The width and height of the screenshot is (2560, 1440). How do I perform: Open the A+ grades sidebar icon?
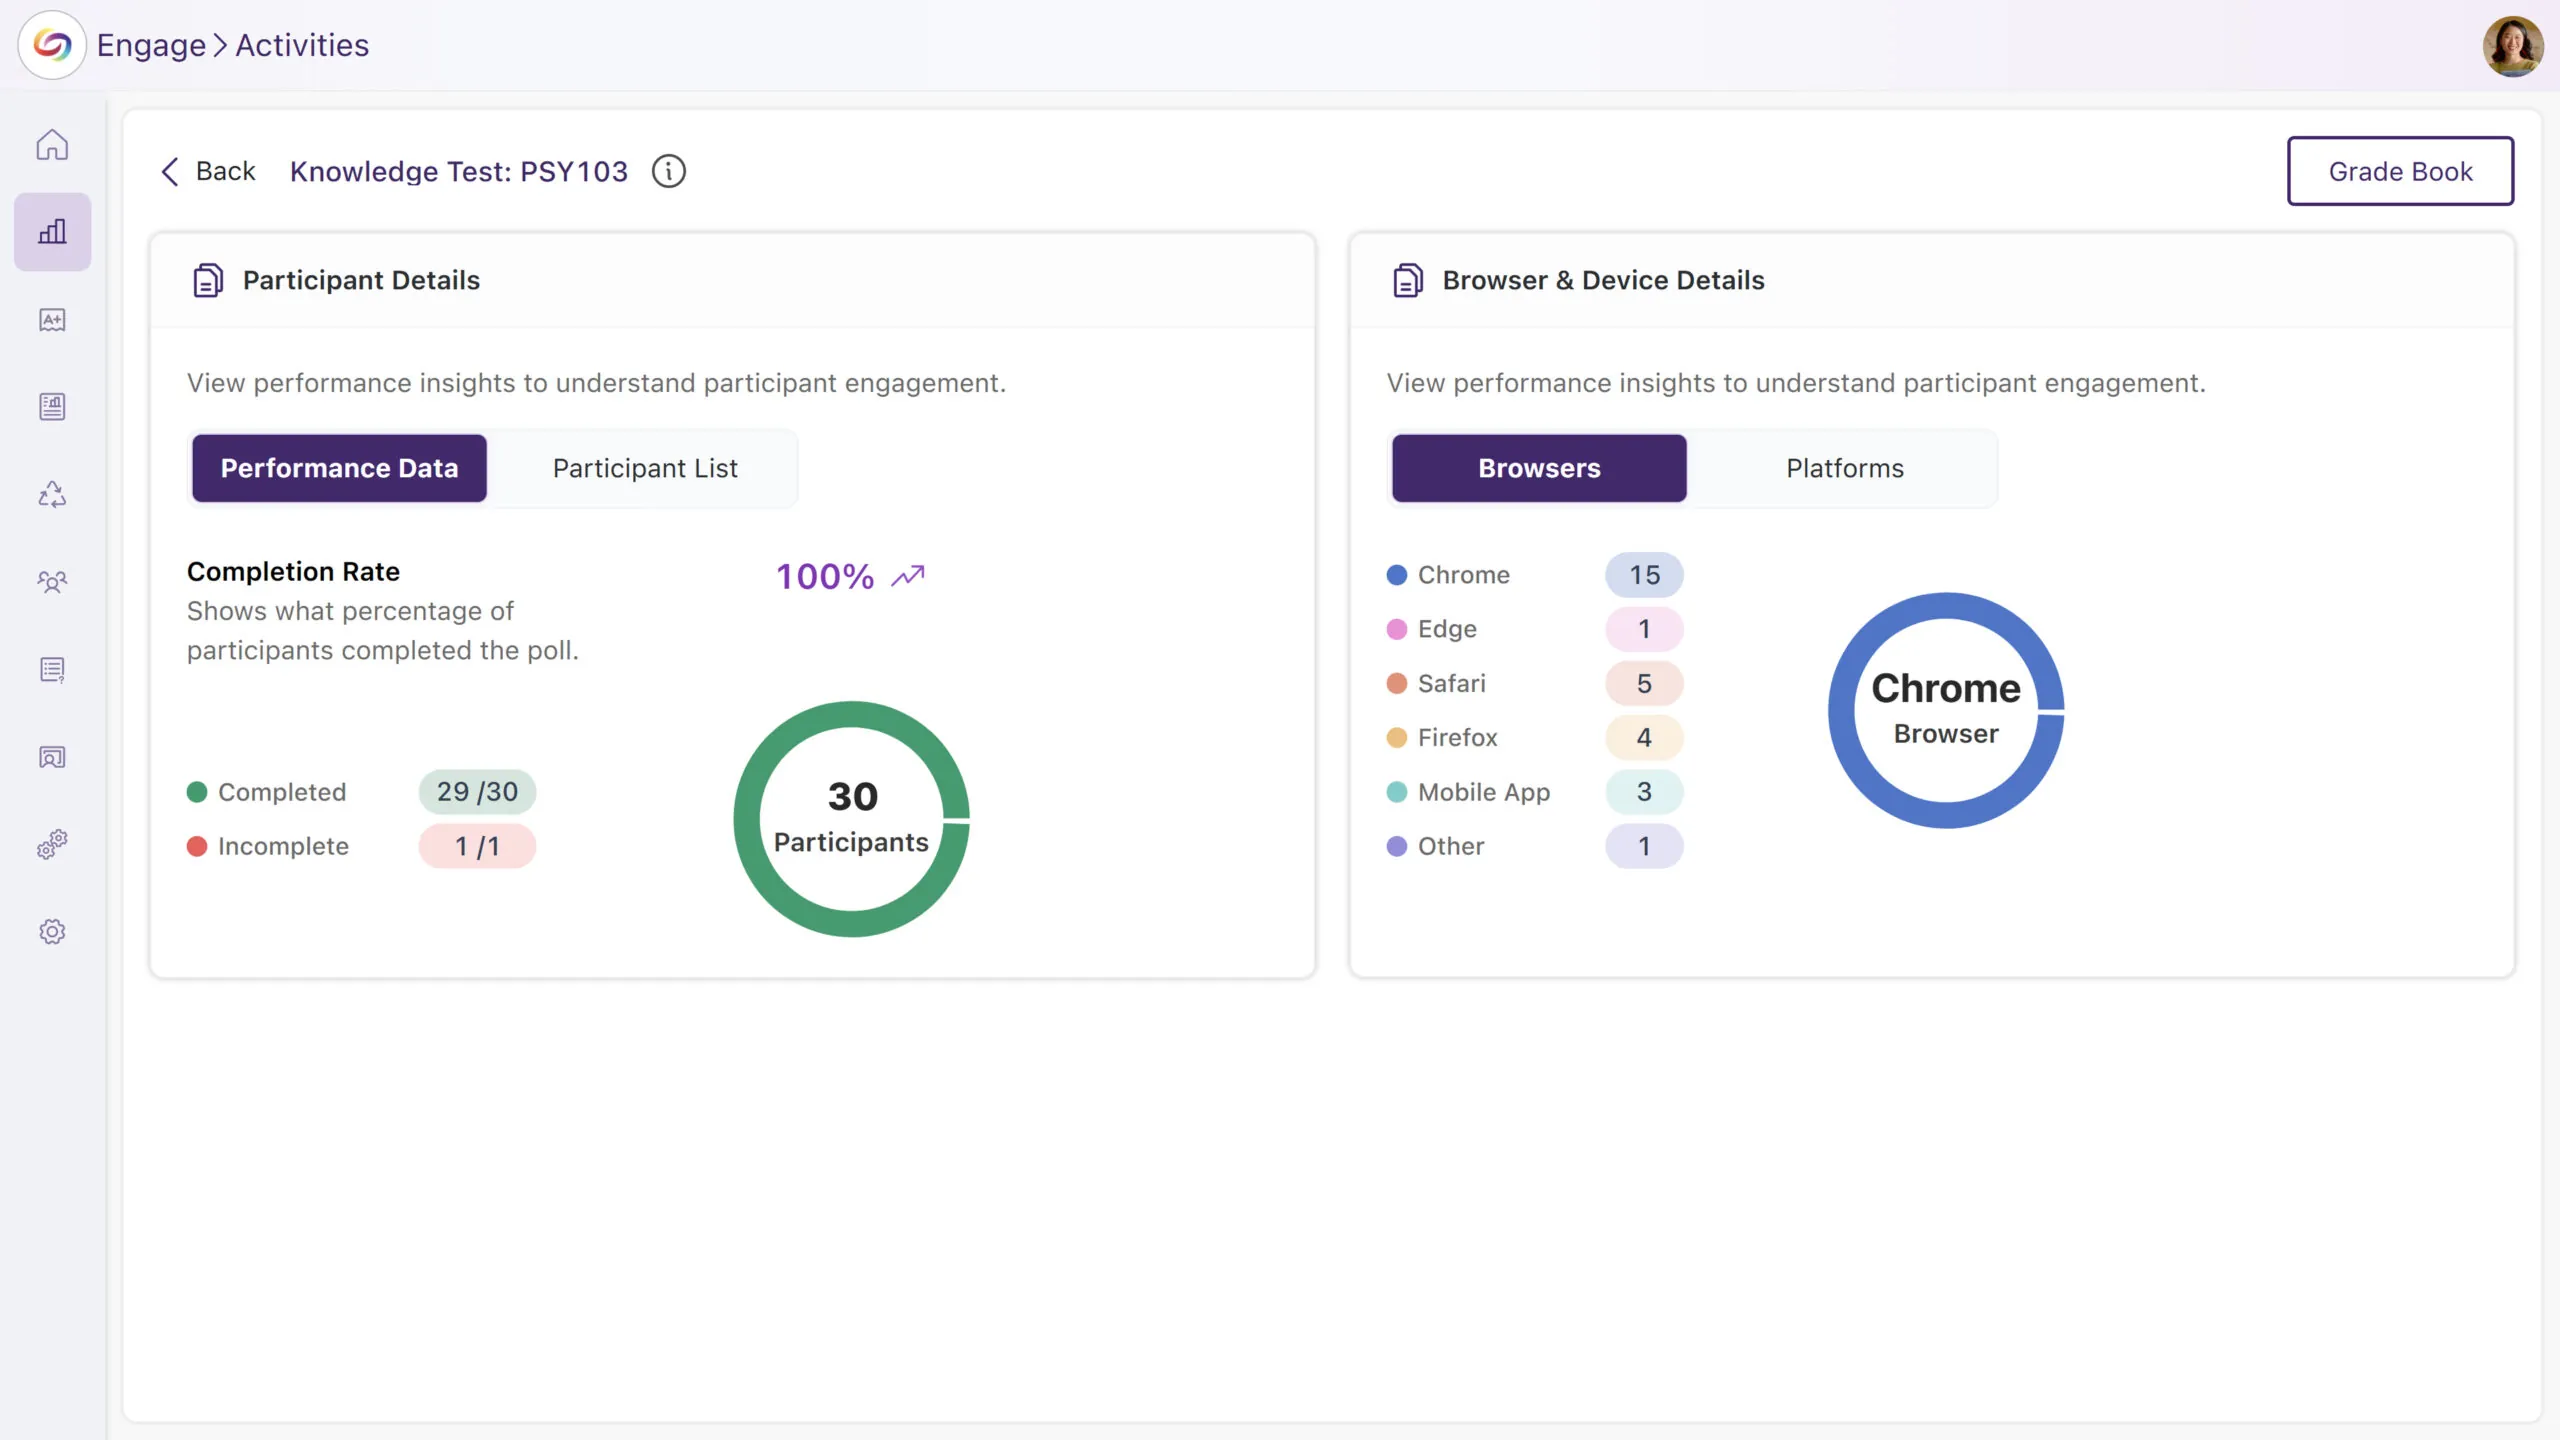point(52,320)
